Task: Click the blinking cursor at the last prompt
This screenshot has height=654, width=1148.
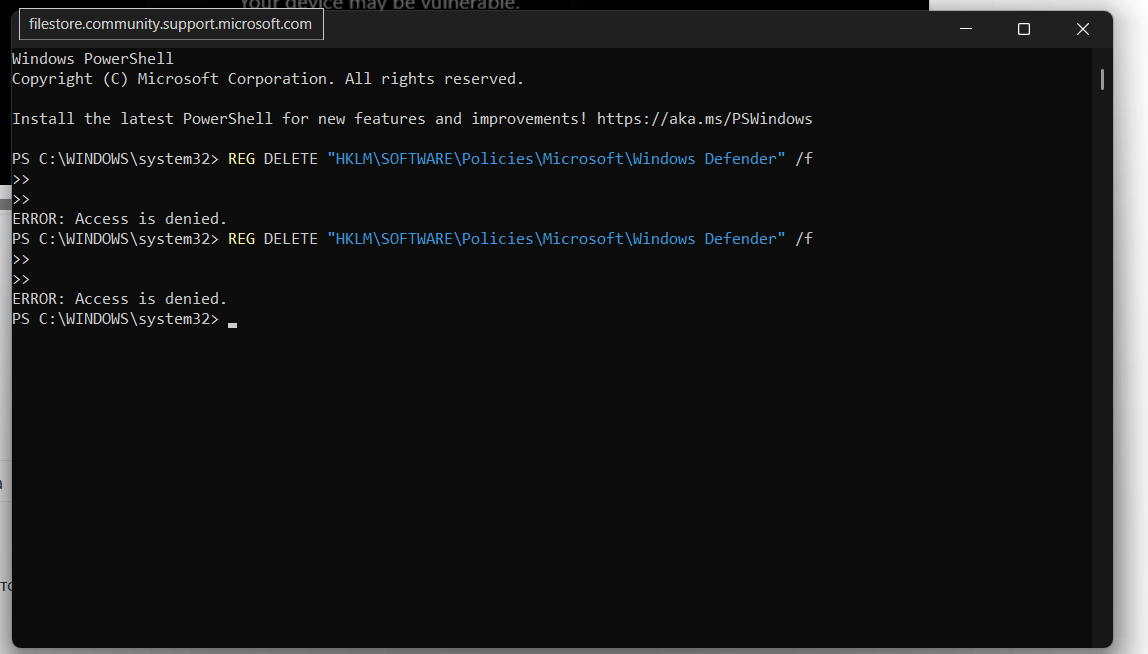Action: pyautogui.click(x=232, y=324)
